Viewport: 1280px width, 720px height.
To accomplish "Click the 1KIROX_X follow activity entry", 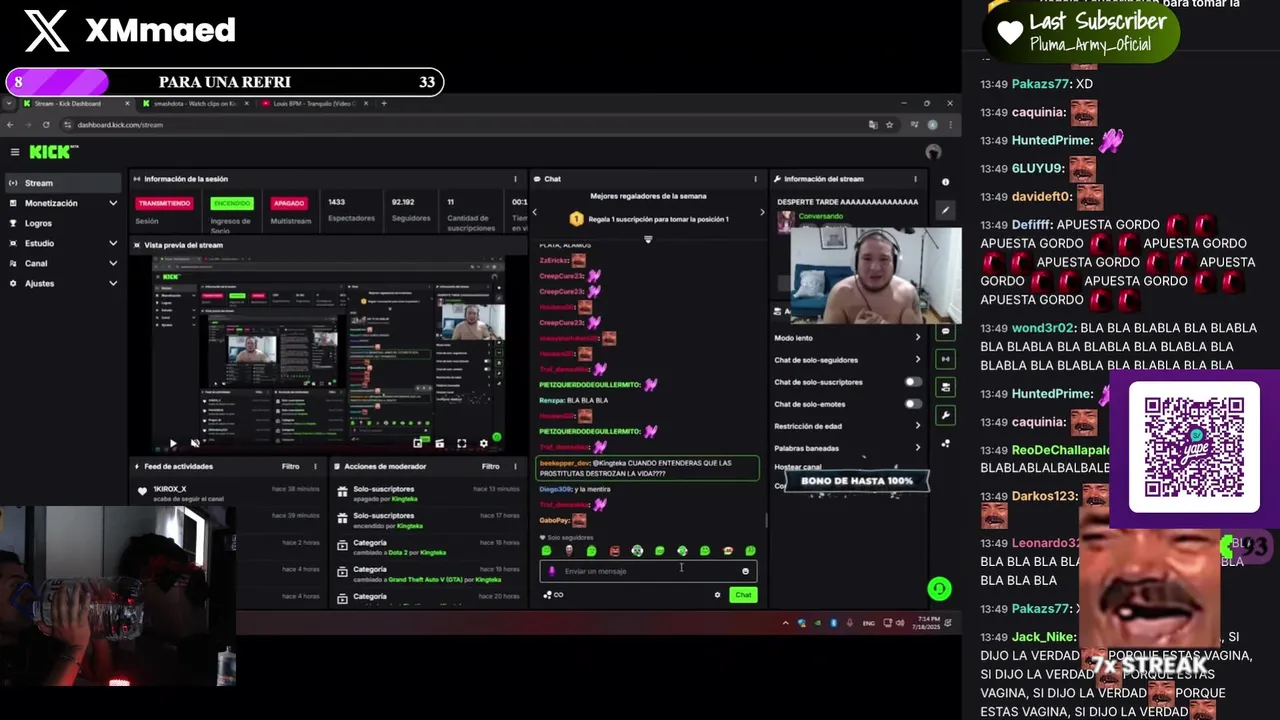I will point(230,493).
